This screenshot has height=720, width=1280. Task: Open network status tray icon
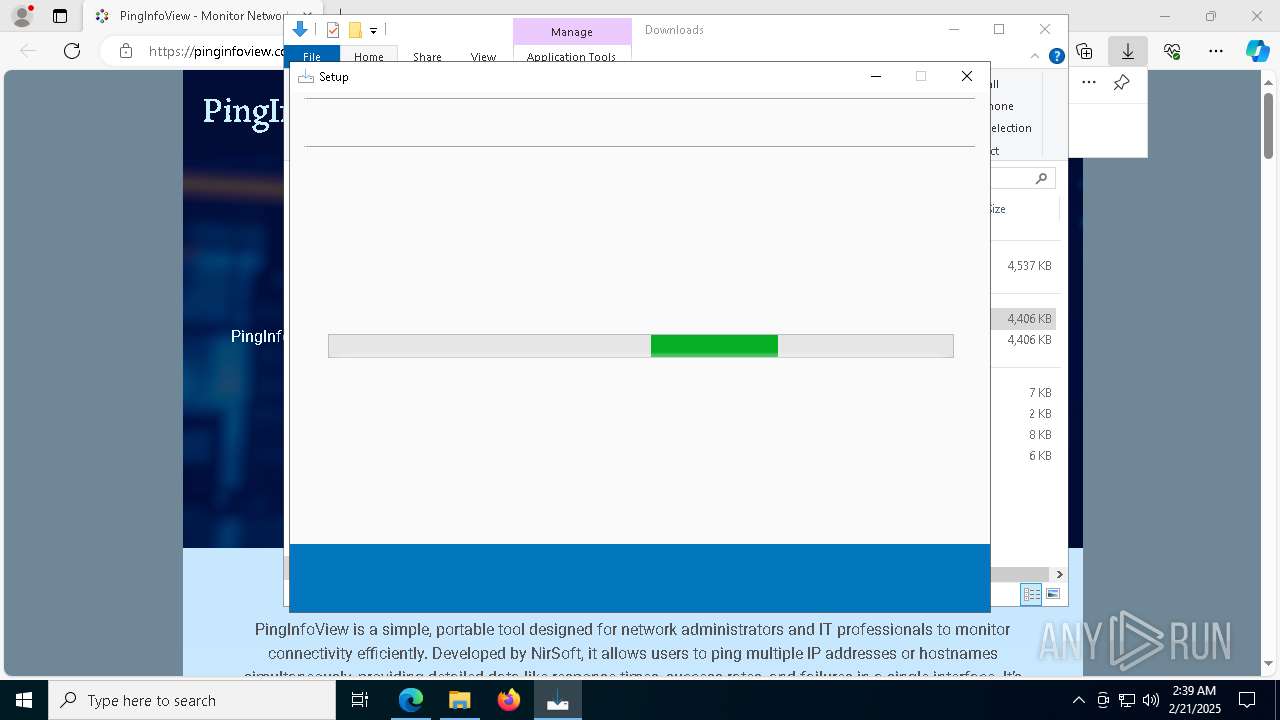click(x=1127, y=700)
